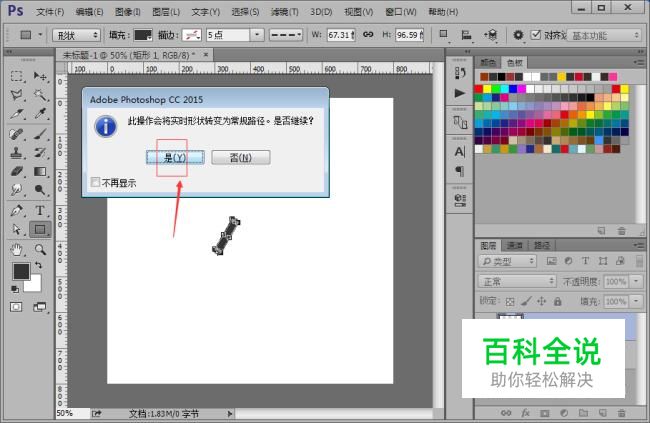Link width and height
The image size is (650, 423).
(368, 35)
